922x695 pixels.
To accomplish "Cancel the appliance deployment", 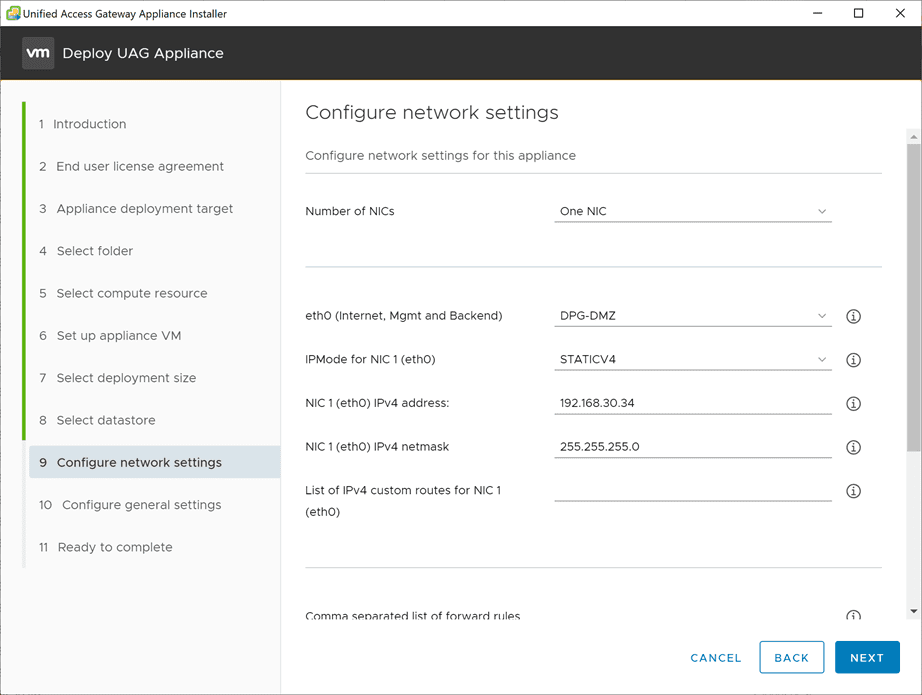I will point(715,658).
